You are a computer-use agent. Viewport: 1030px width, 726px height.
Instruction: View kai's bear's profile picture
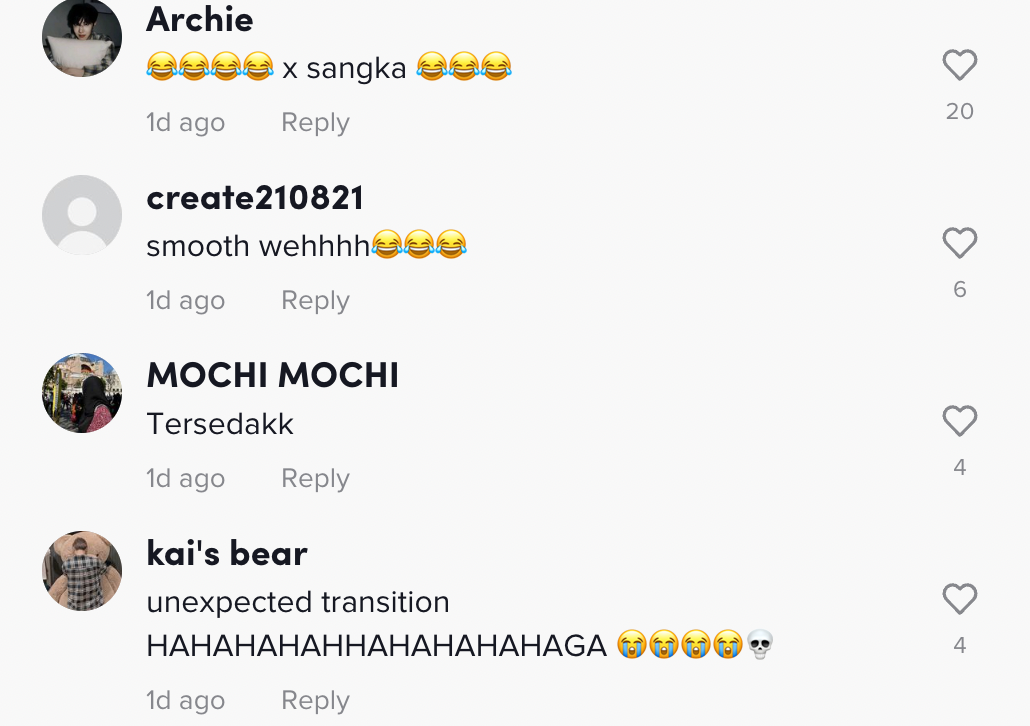tap(82, 571)
